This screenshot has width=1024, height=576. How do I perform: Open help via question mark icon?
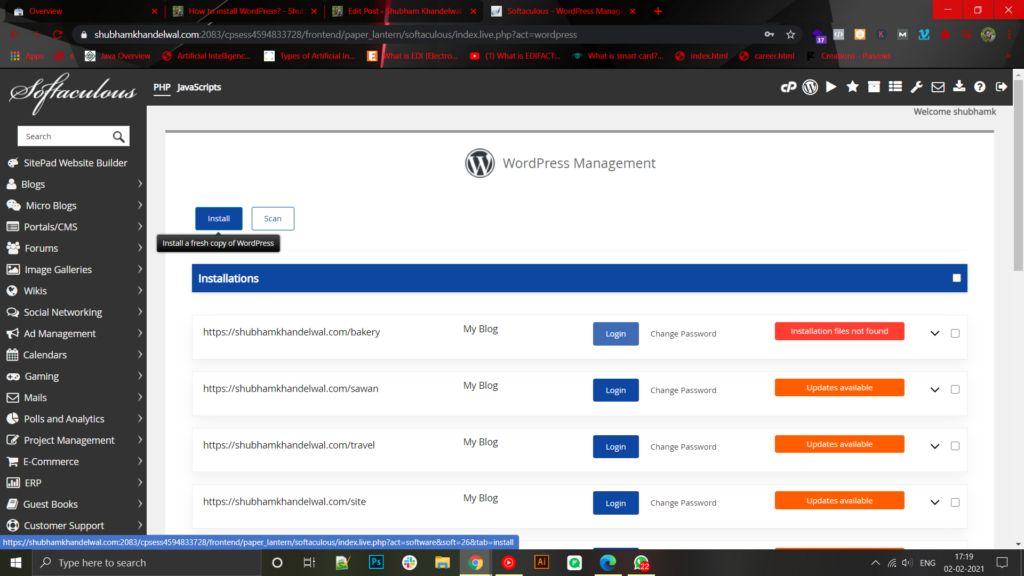980,87
